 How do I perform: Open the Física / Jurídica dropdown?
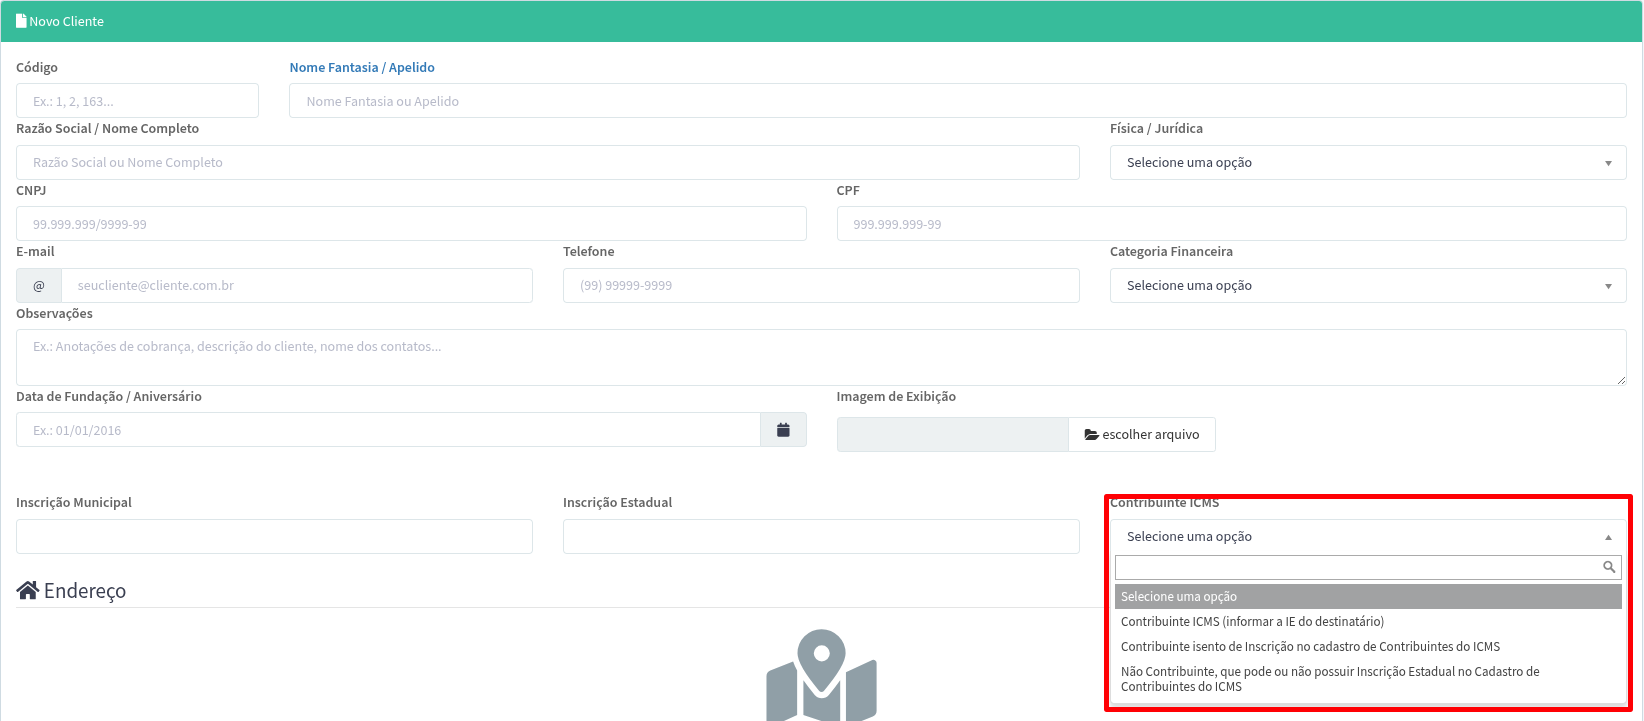[x=1367, y=163]
